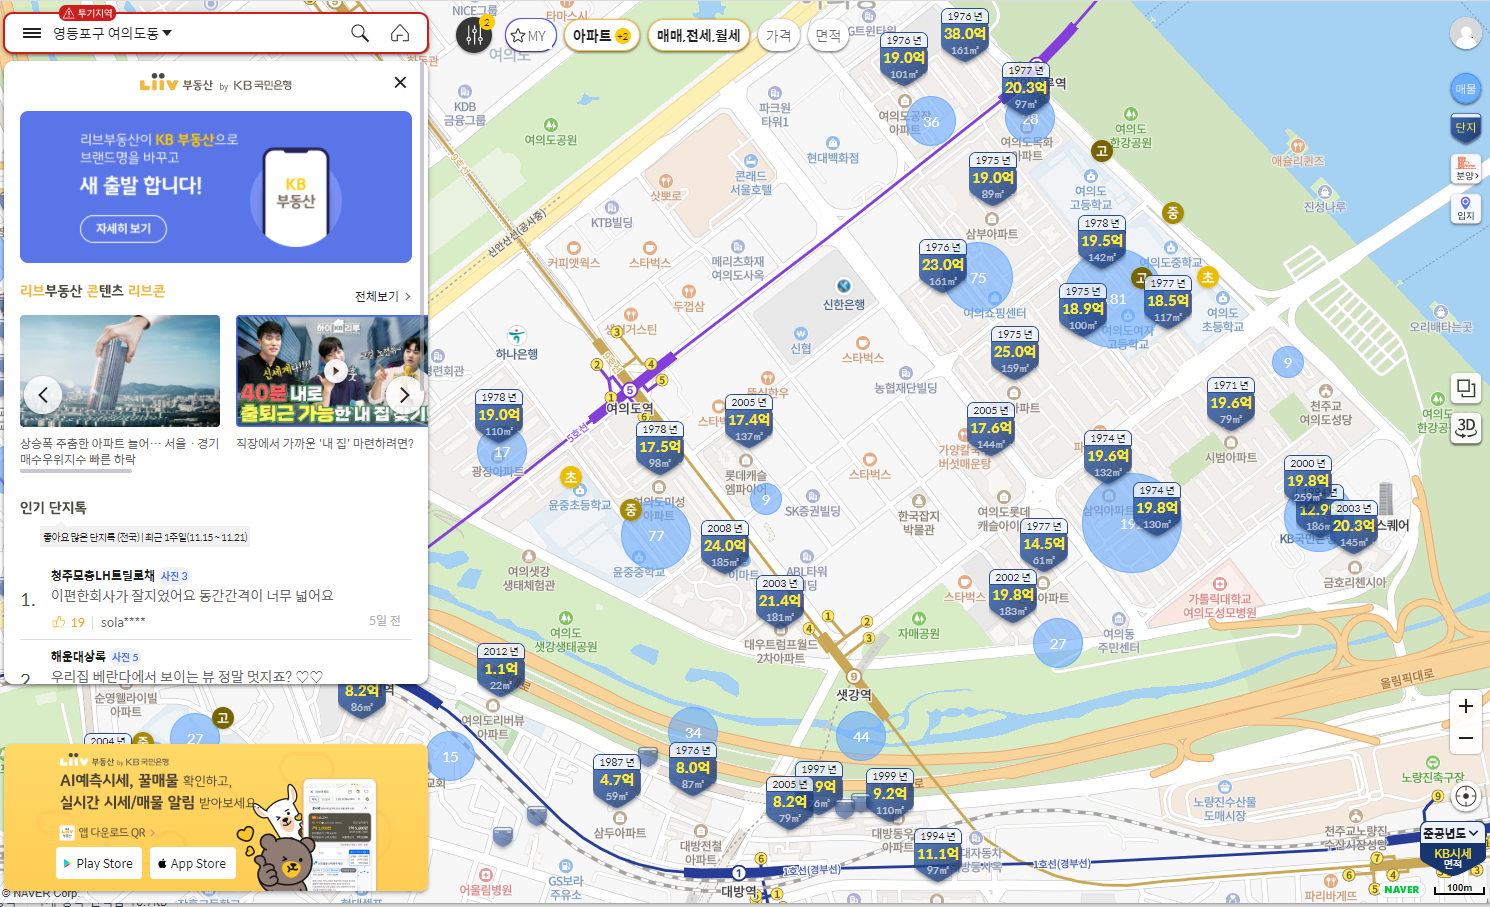Click the cluster bubble labeled 44
The width and height of the screenshot is (1490, 907).
(861, 737)
